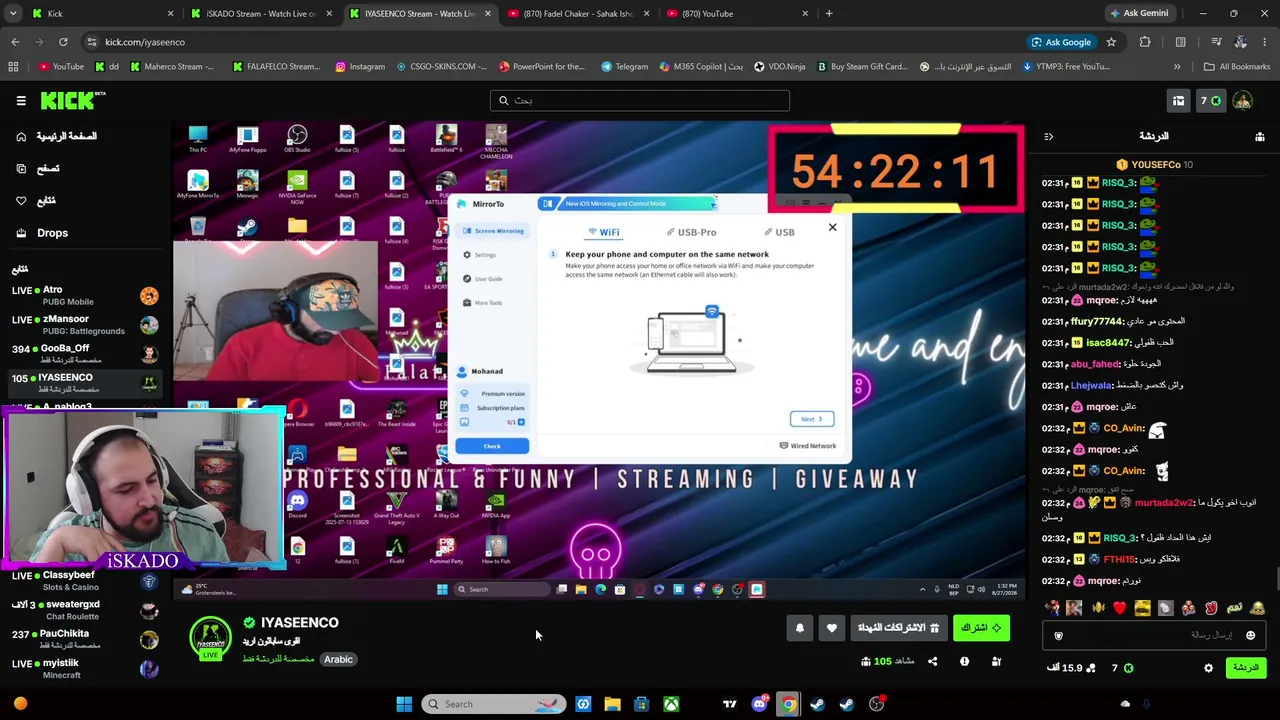
Task: Open Chrome media controls icon
Action: click(1216, 42)
